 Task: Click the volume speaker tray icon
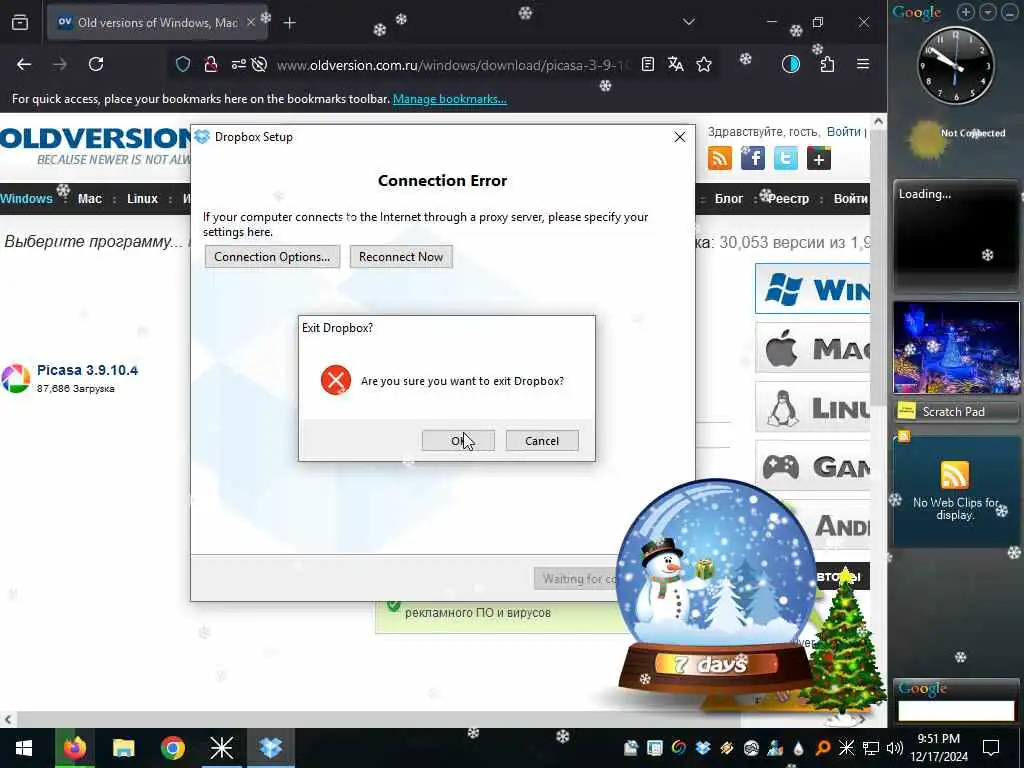point(895,748)
